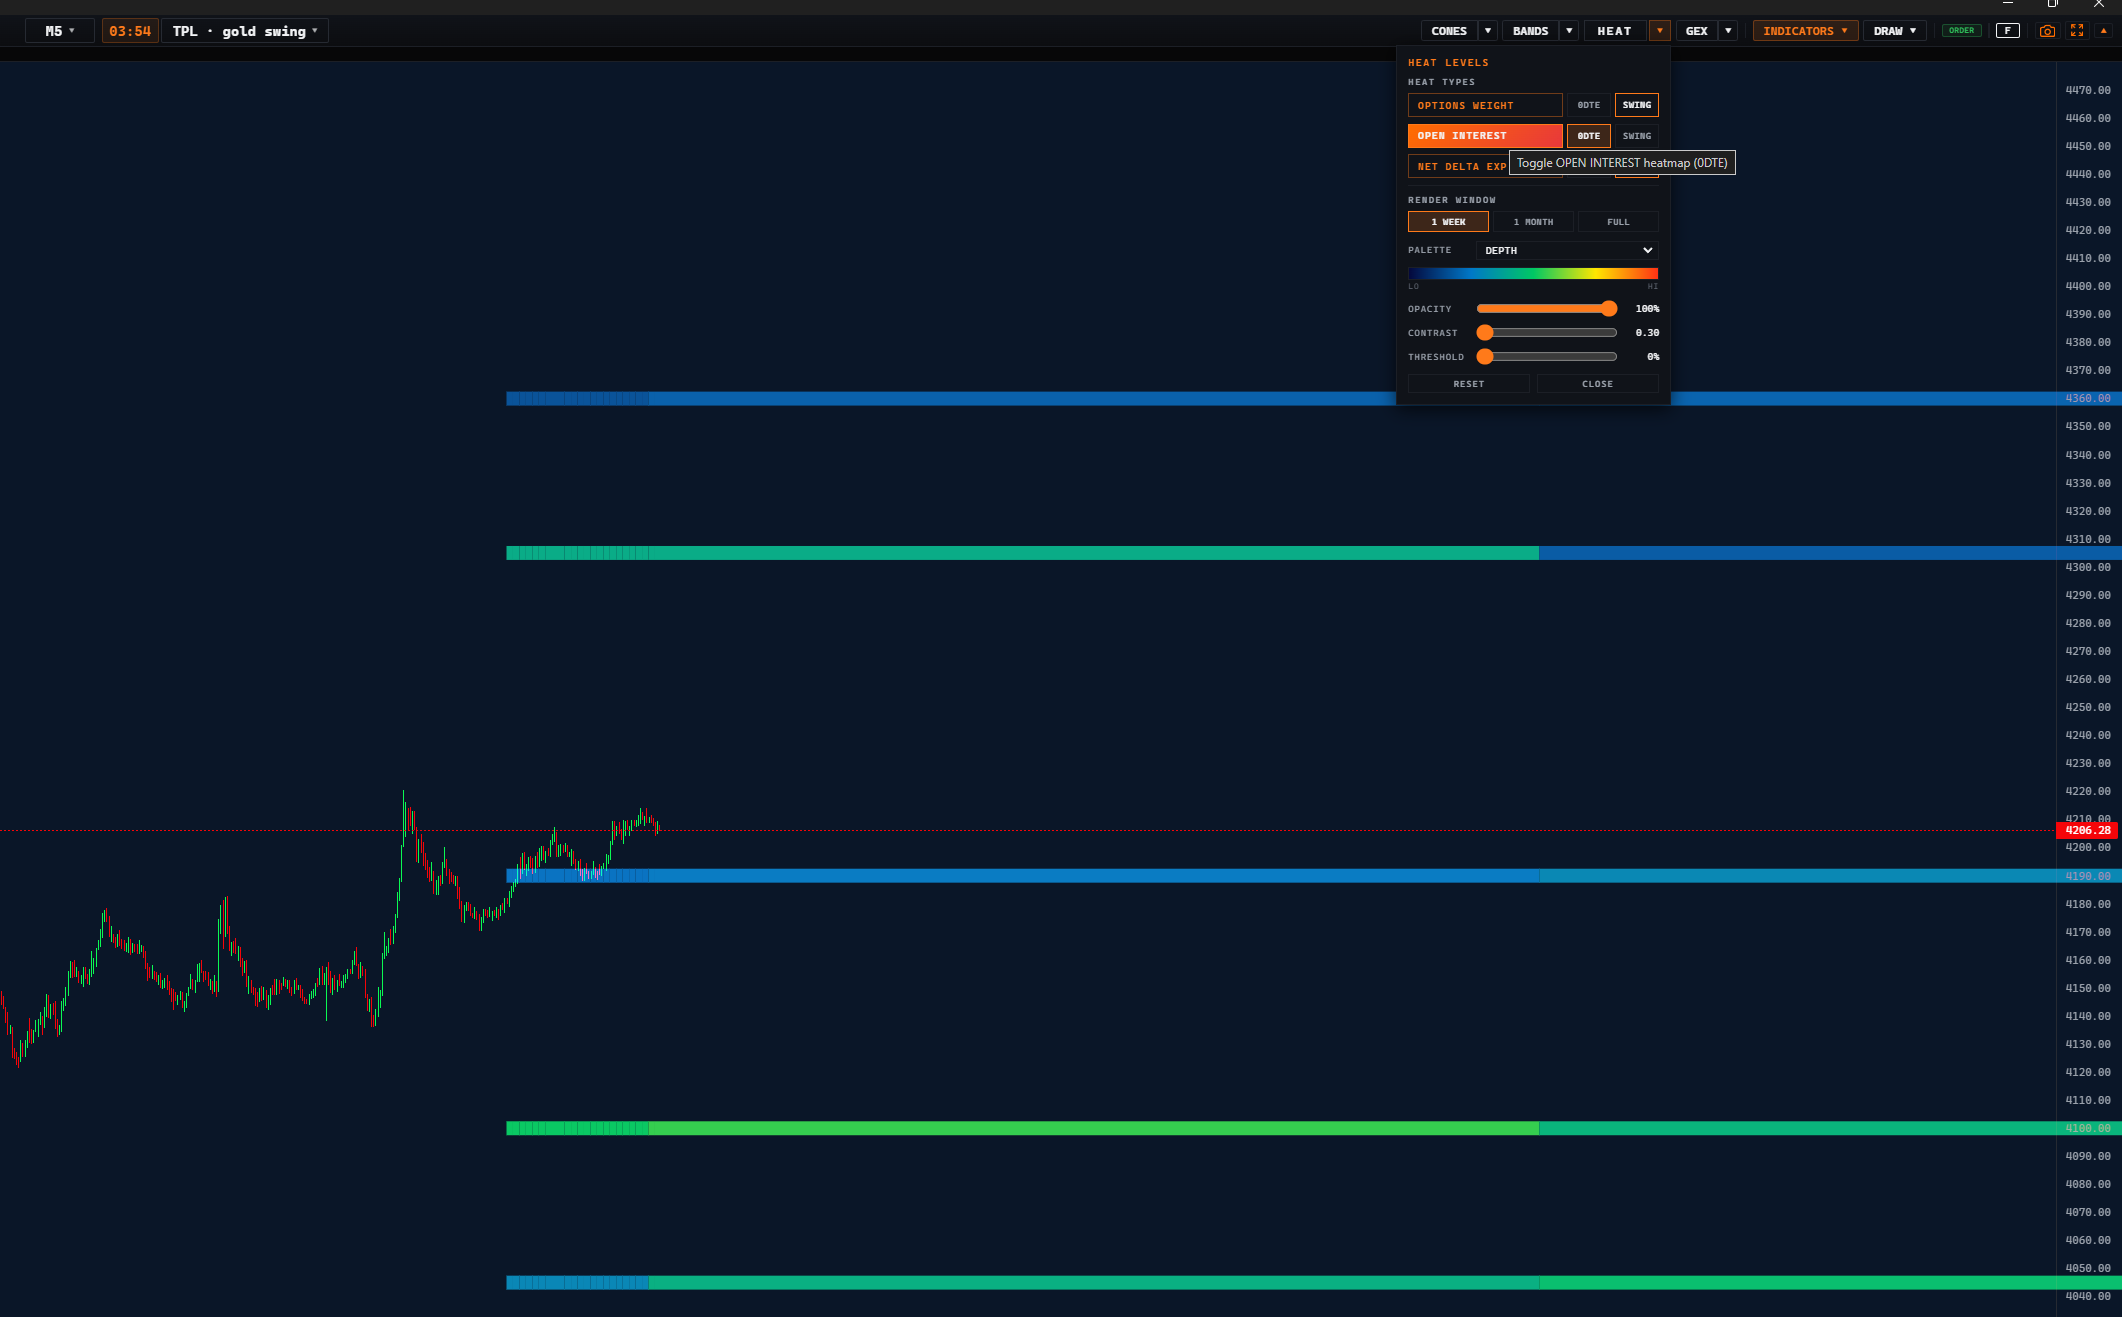Click the depth palette gradient bar

[x=1533, y=273]
